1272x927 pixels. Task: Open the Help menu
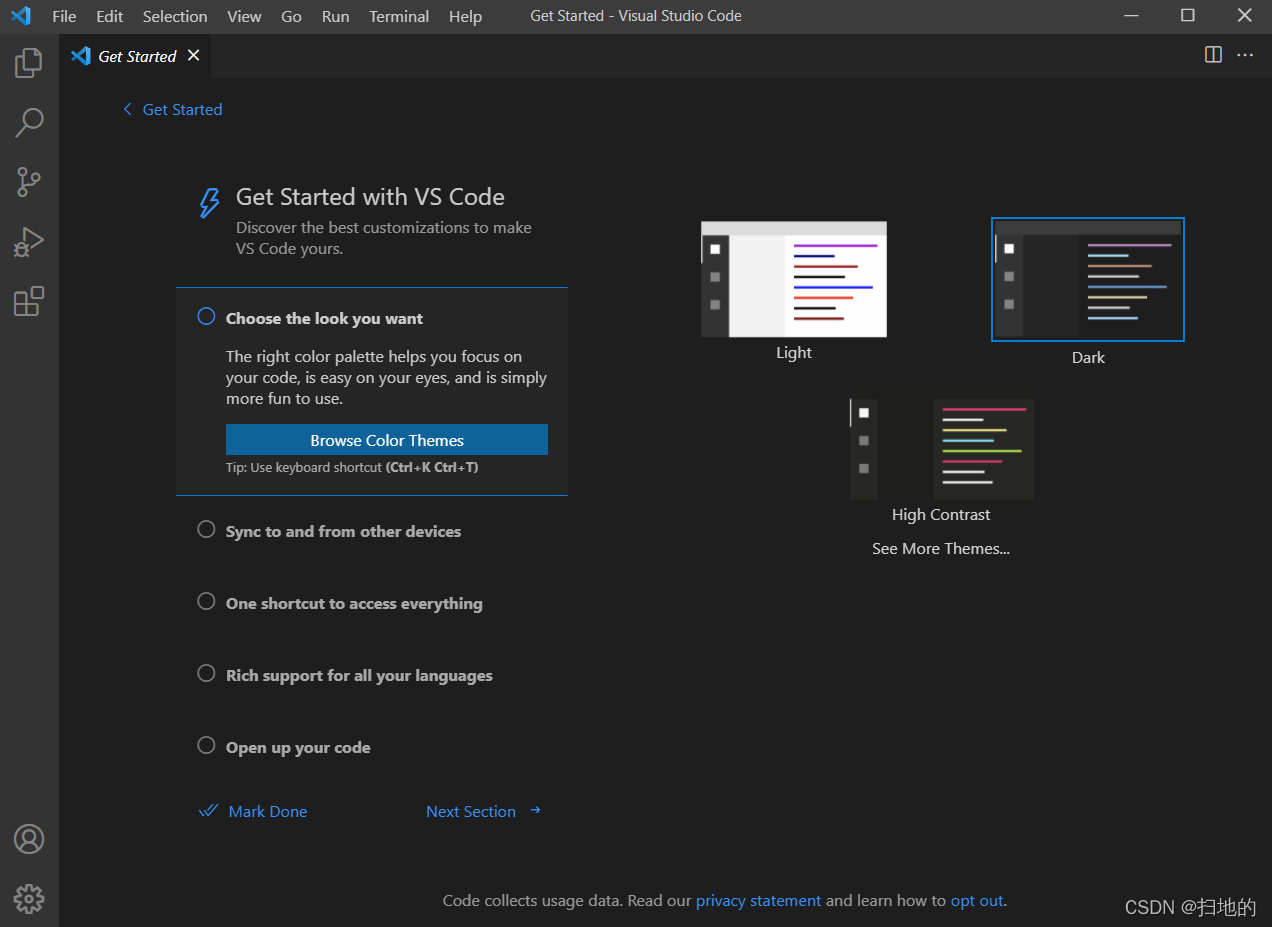pos(465,16)
